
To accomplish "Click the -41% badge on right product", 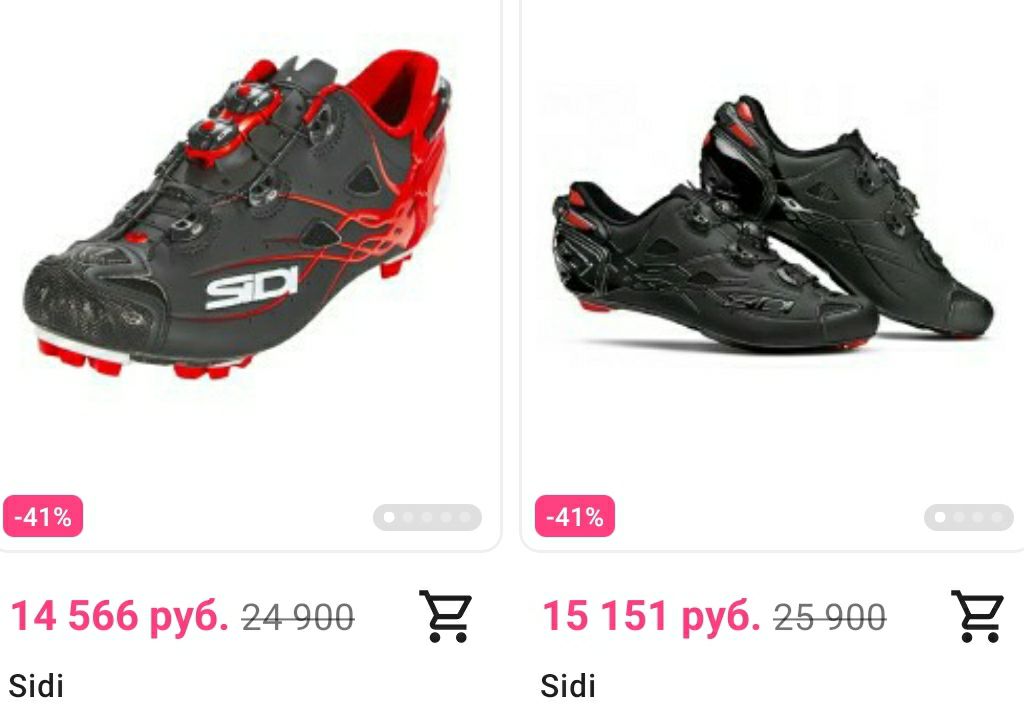I will pyautogui.click(x=575, y=516).
